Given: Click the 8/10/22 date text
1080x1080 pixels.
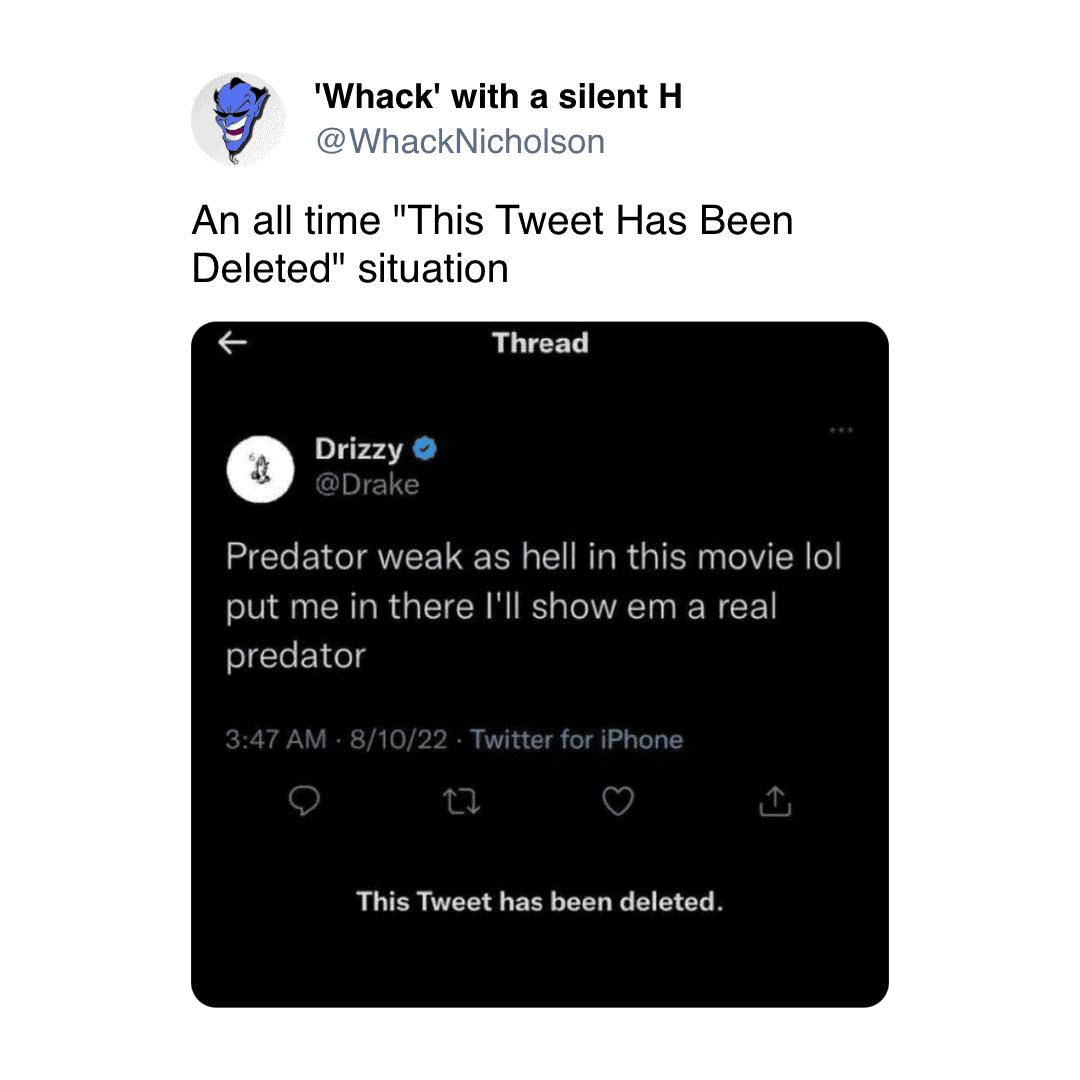Looking at the screenshot, I should 399,739.
